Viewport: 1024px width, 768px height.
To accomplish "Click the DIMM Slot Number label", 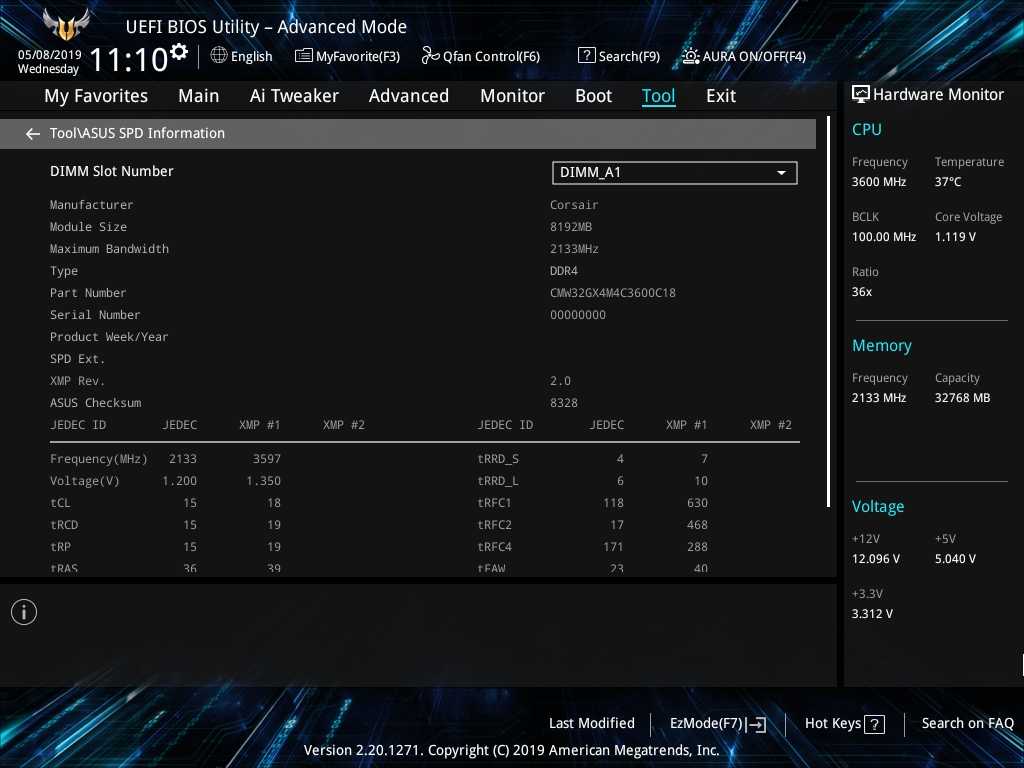I will tap(112, 171).
